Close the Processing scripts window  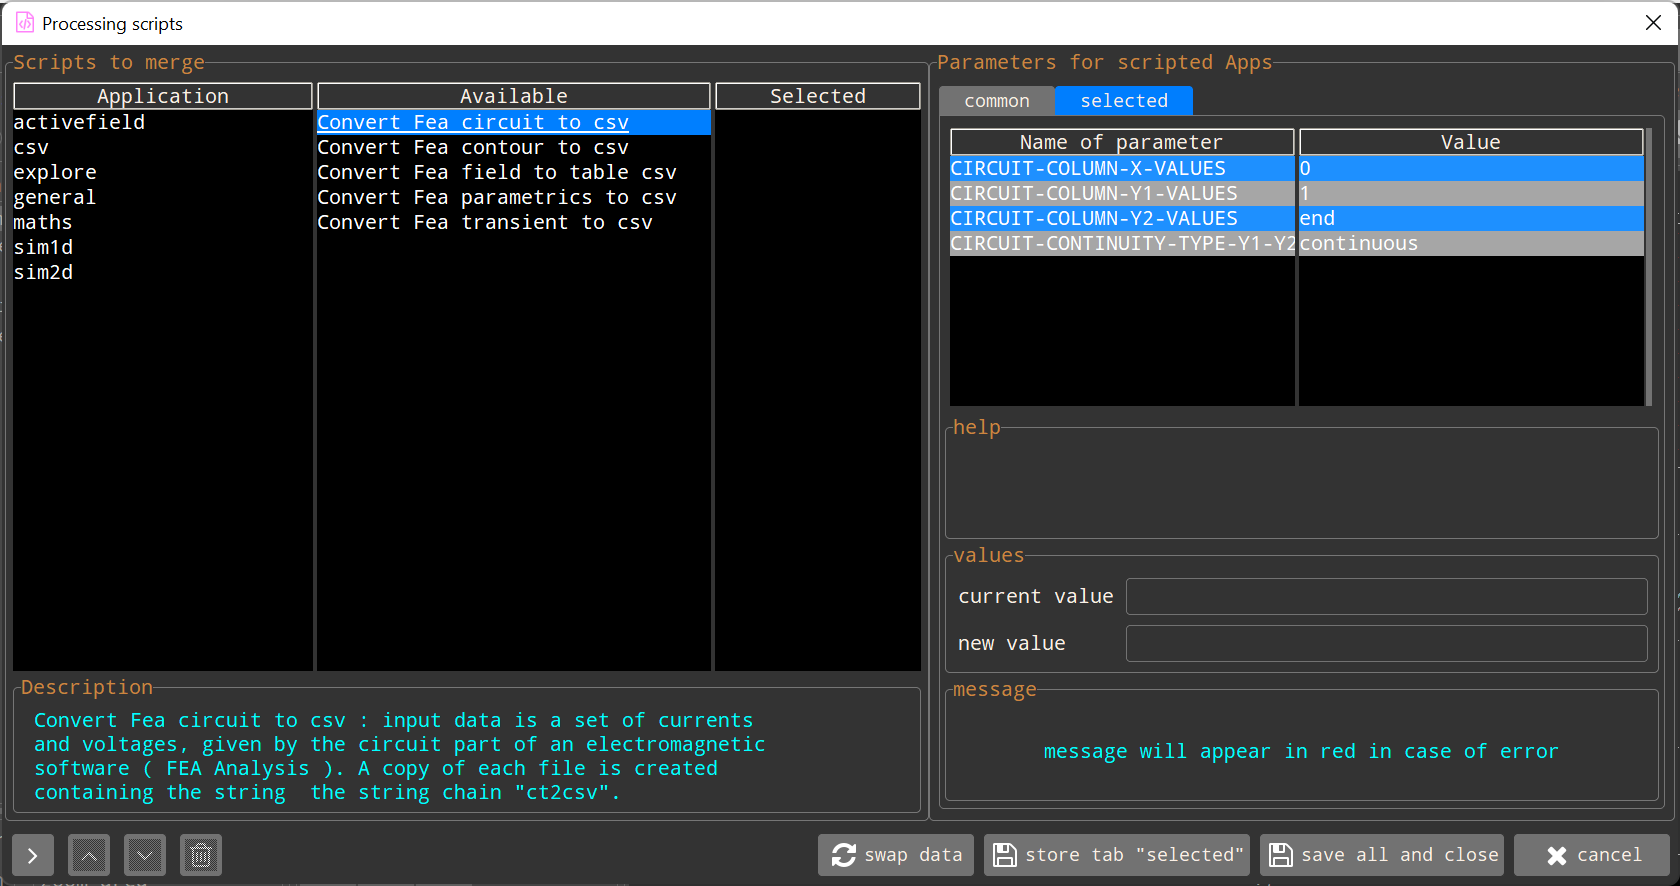pos(1653,23)
